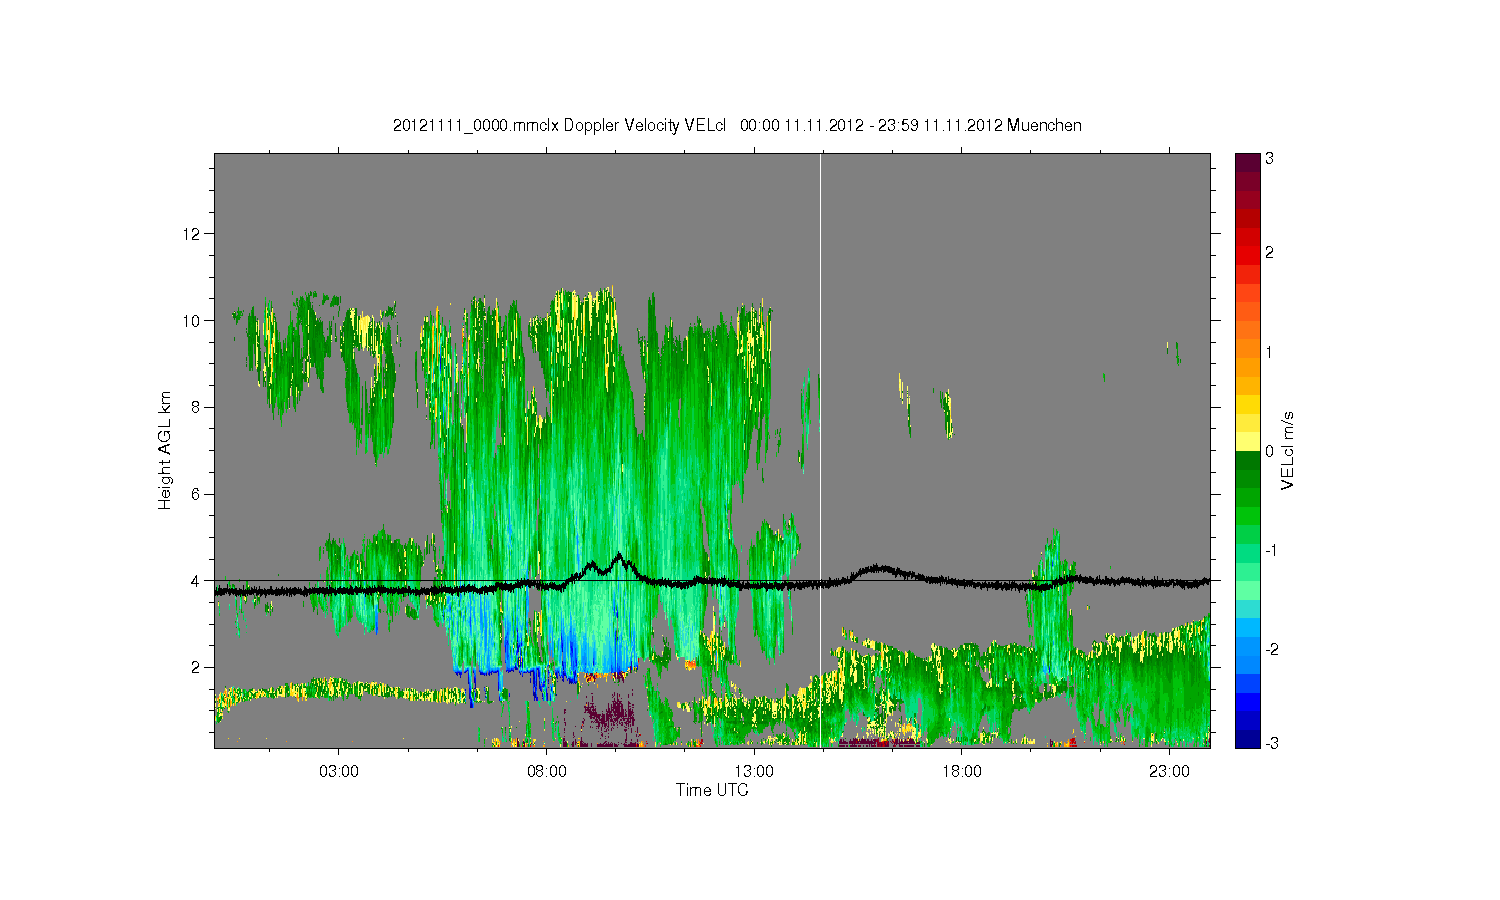This screenshot has height=900, width=1500.
Task: Click the 'VELcl m/s' colorbar label
Action: coord(1288,450)
